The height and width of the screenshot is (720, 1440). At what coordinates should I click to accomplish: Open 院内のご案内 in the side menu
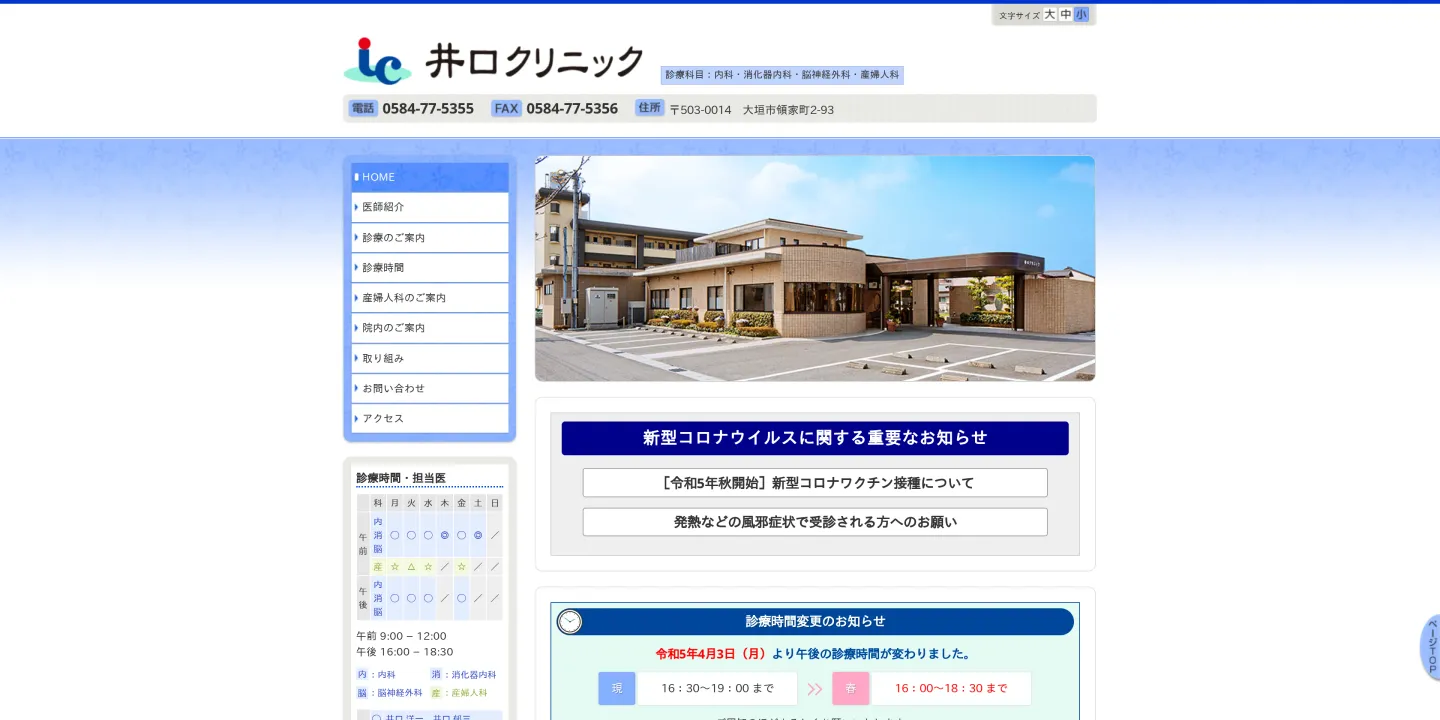(x=430, y=328)
